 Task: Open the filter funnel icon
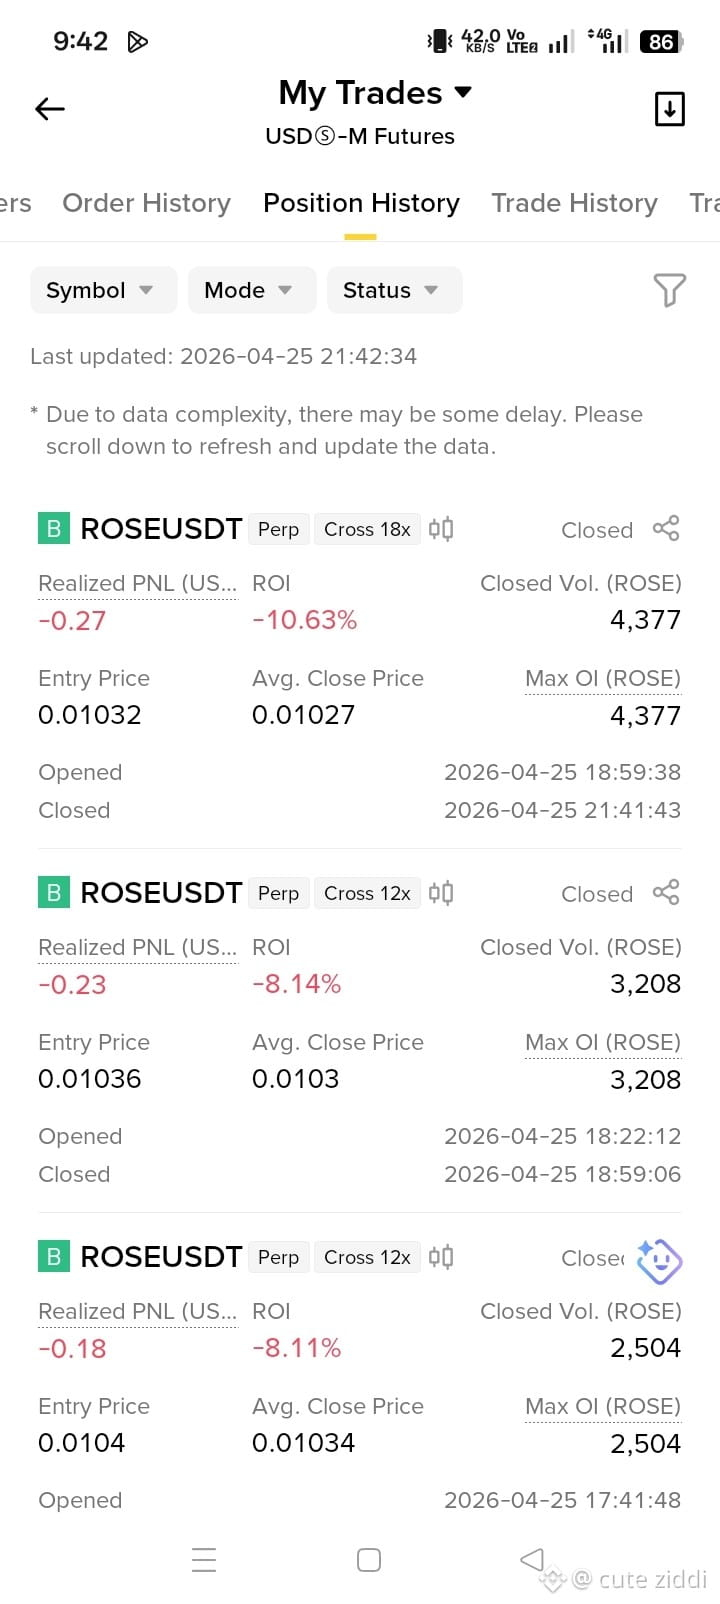[669, 290]
